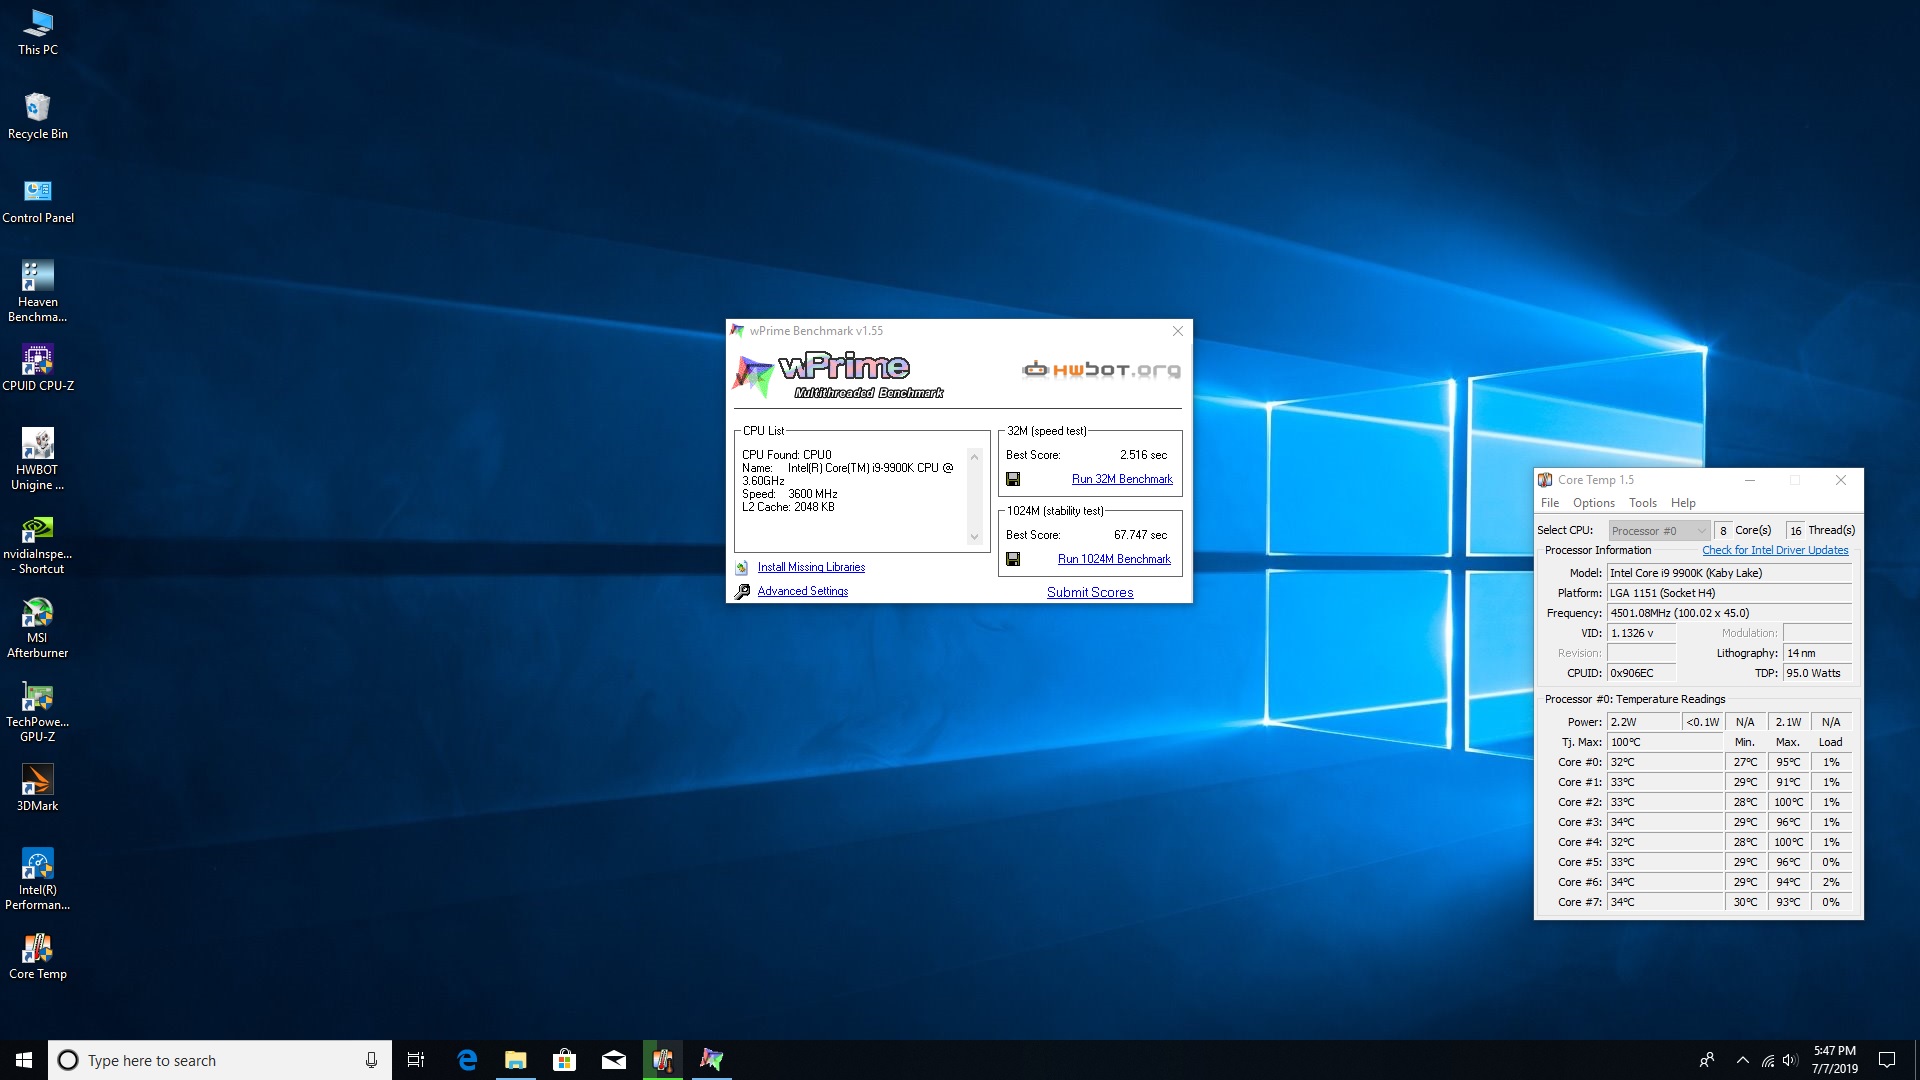
Task: Expand the Select CPU Processor #0 dropdown
Action: pos(1659,531)
